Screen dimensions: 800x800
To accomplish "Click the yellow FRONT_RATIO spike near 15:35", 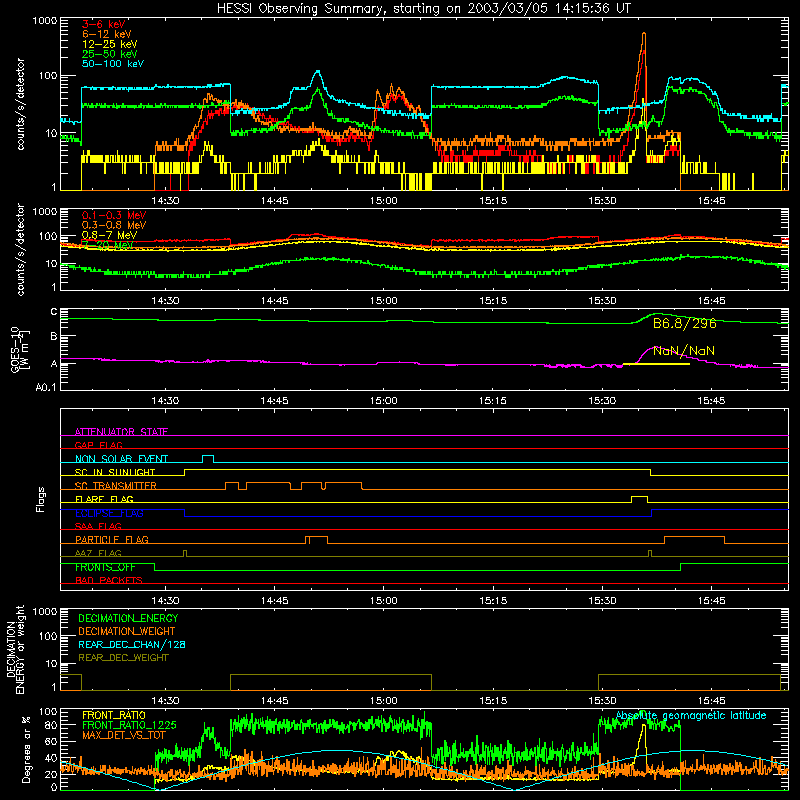I will tap(643, 729).
